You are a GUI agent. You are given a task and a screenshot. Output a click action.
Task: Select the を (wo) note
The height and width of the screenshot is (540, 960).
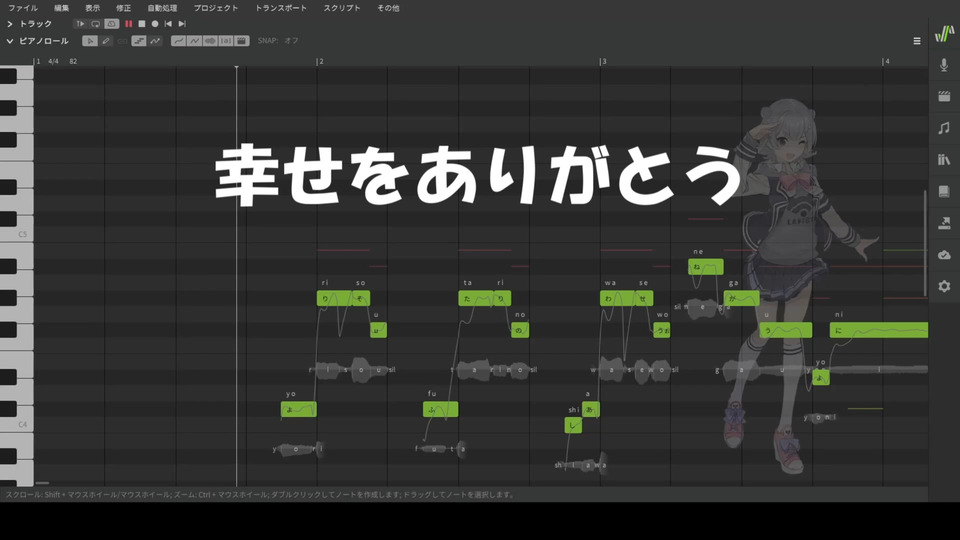[661, 330]
